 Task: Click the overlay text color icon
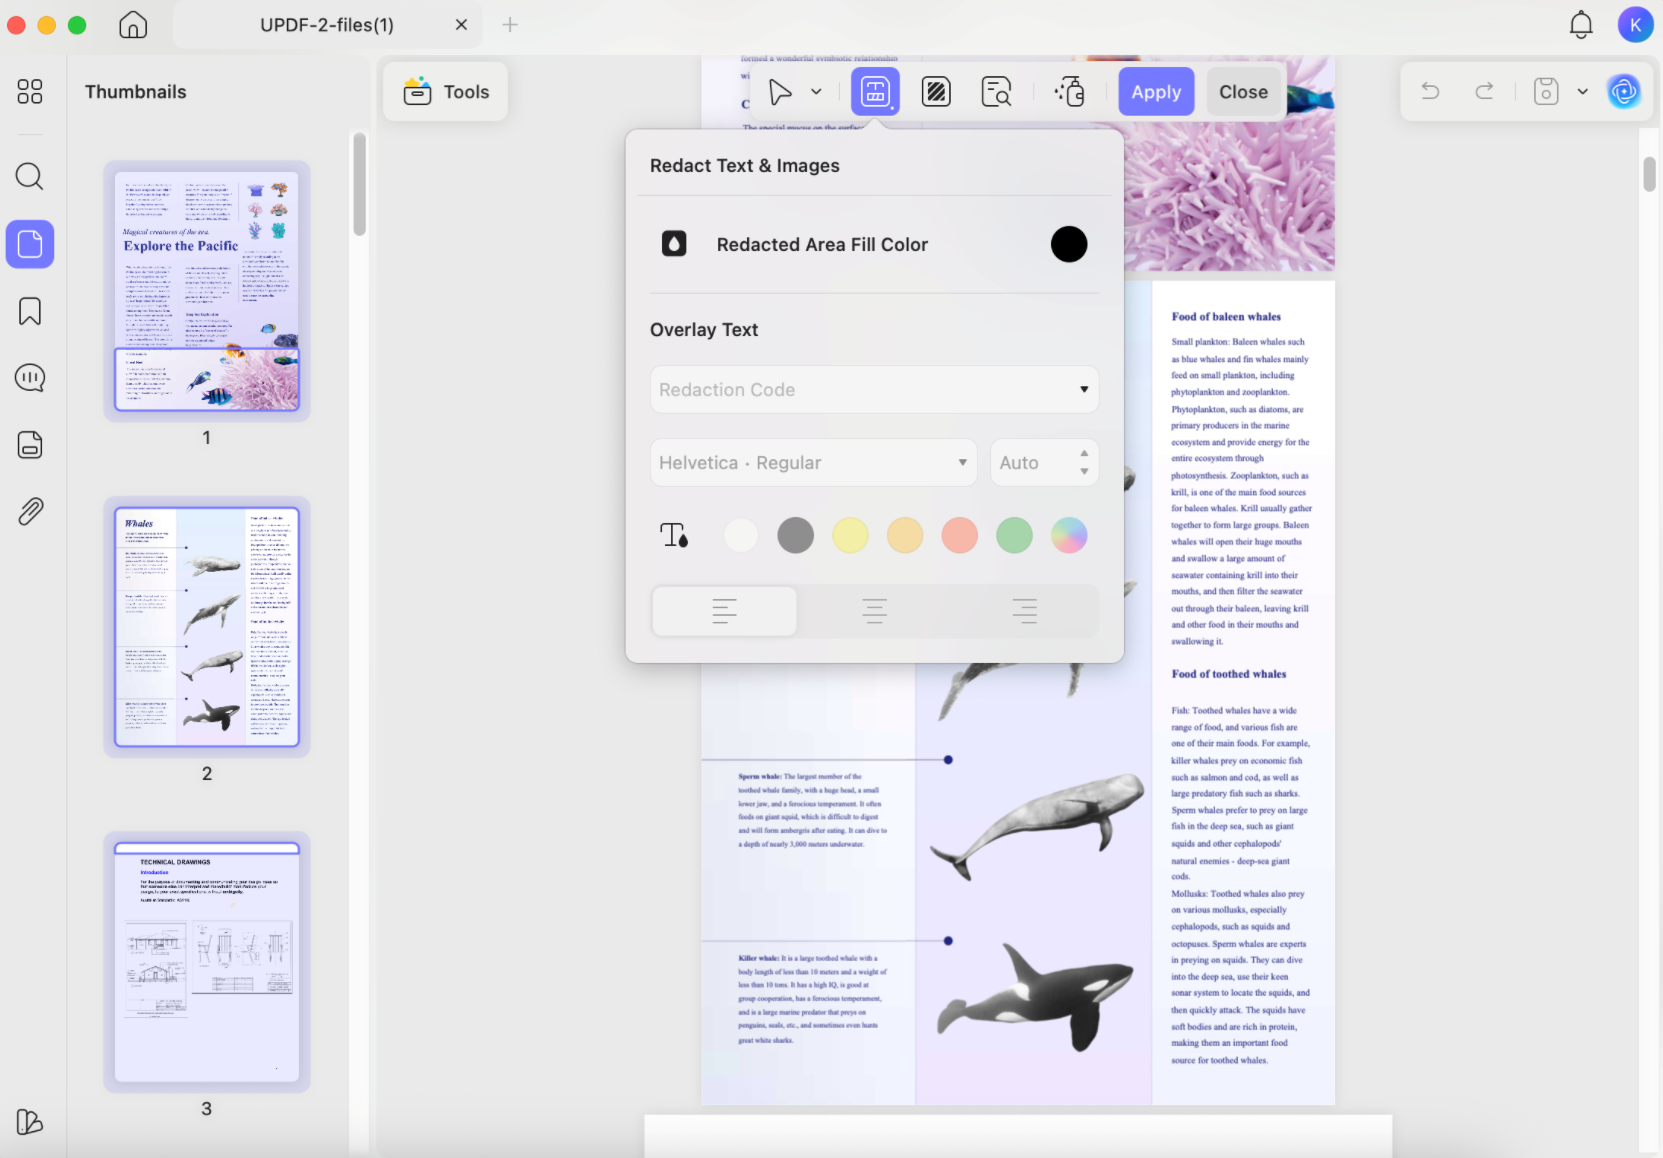click(x=675, y=536)
